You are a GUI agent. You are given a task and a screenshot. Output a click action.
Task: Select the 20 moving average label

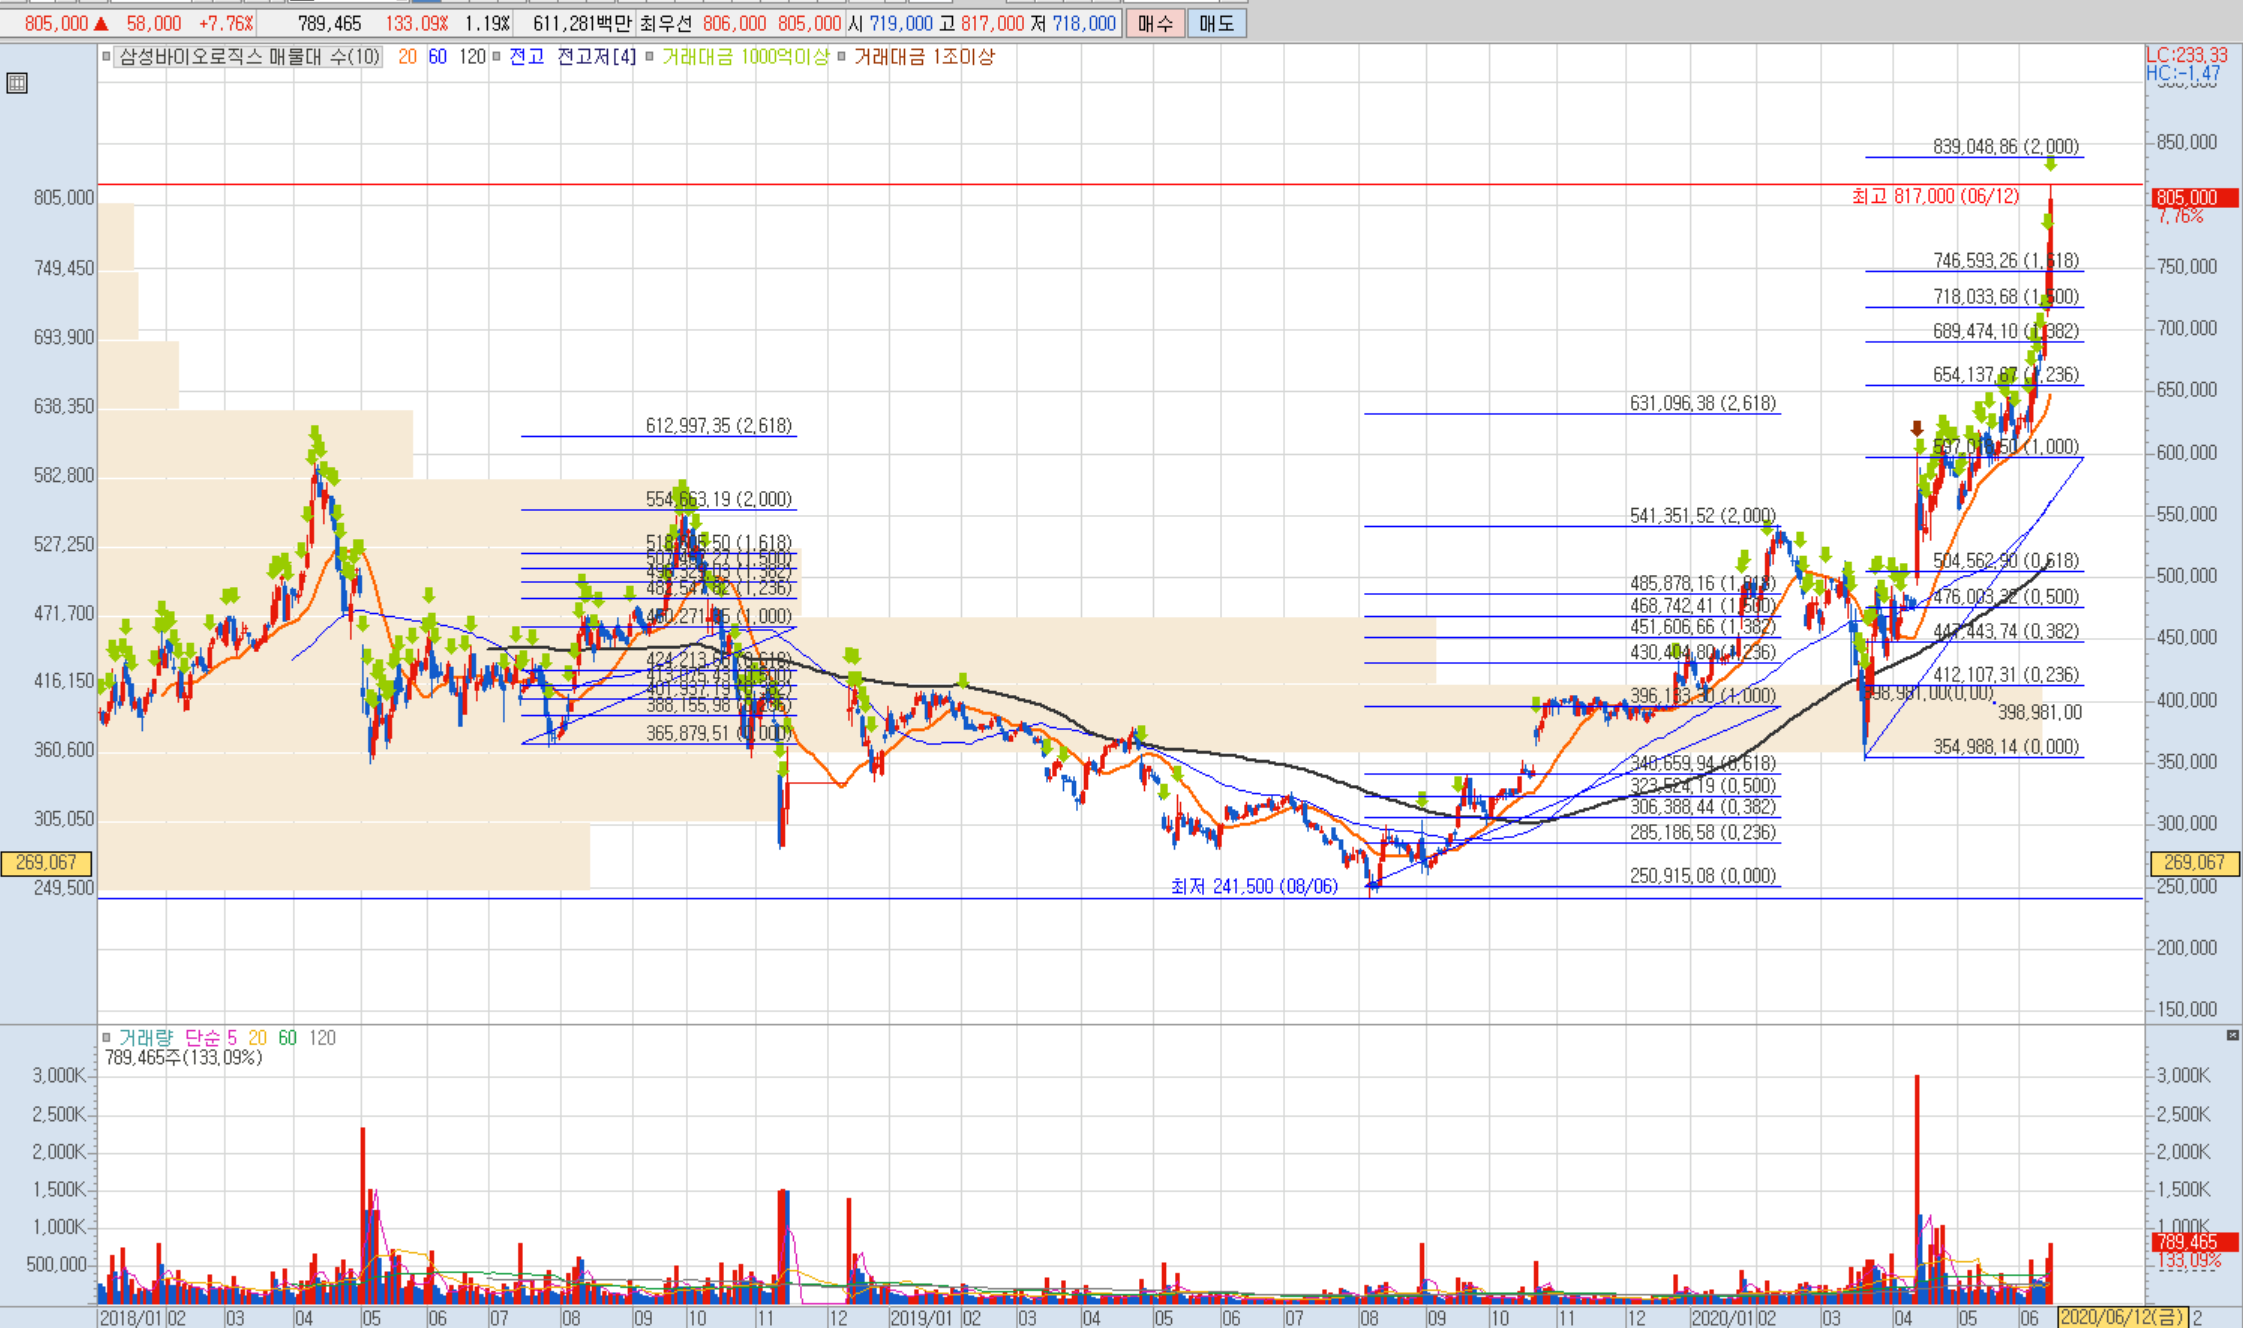(407, 57)
